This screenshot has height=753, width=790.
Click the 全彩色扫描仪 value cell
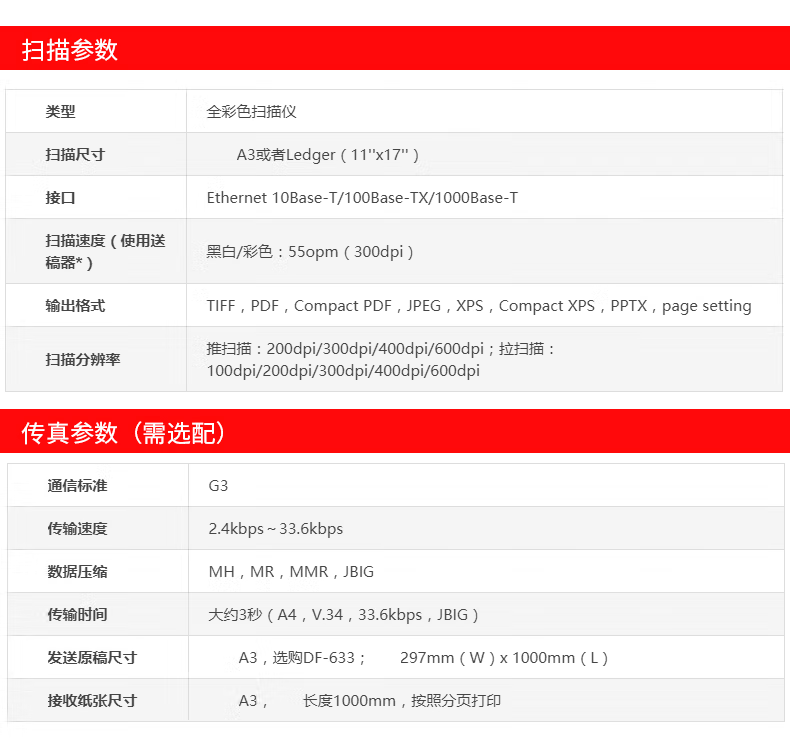pyautogui.click(x=252, y=112)
